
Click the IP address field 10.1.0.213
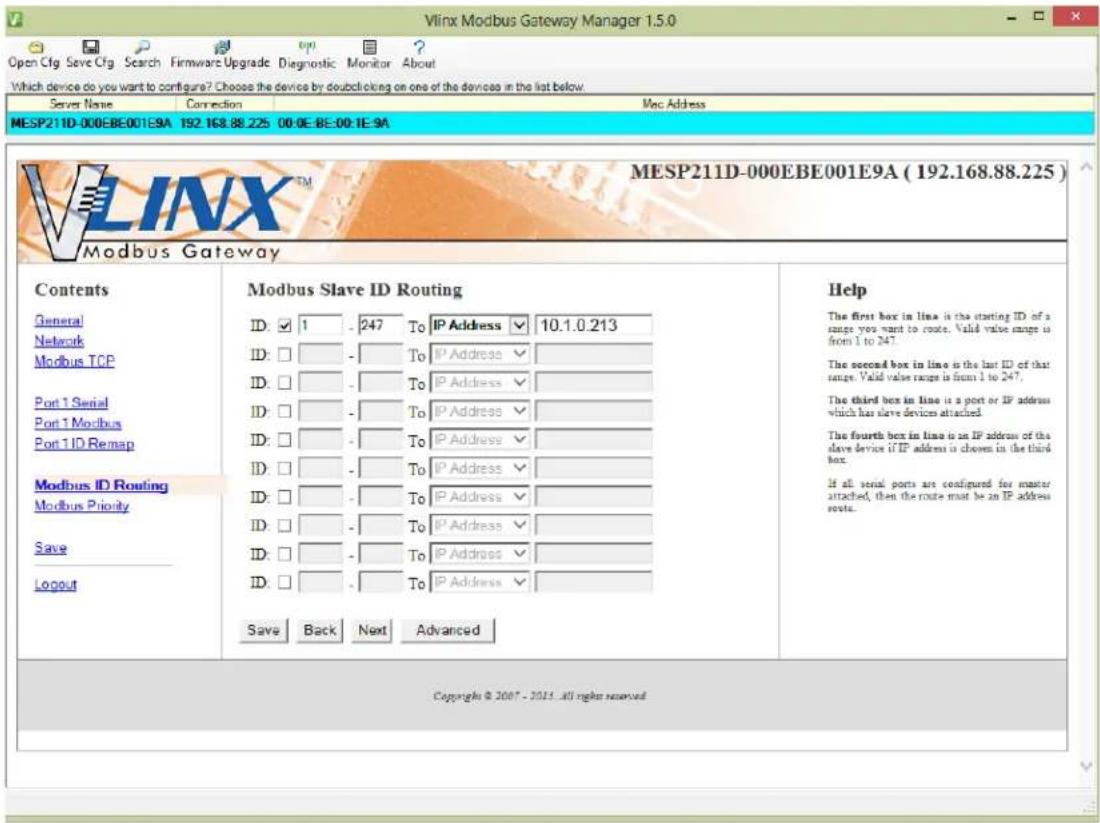pyautogui.click(x=593, y=326)
